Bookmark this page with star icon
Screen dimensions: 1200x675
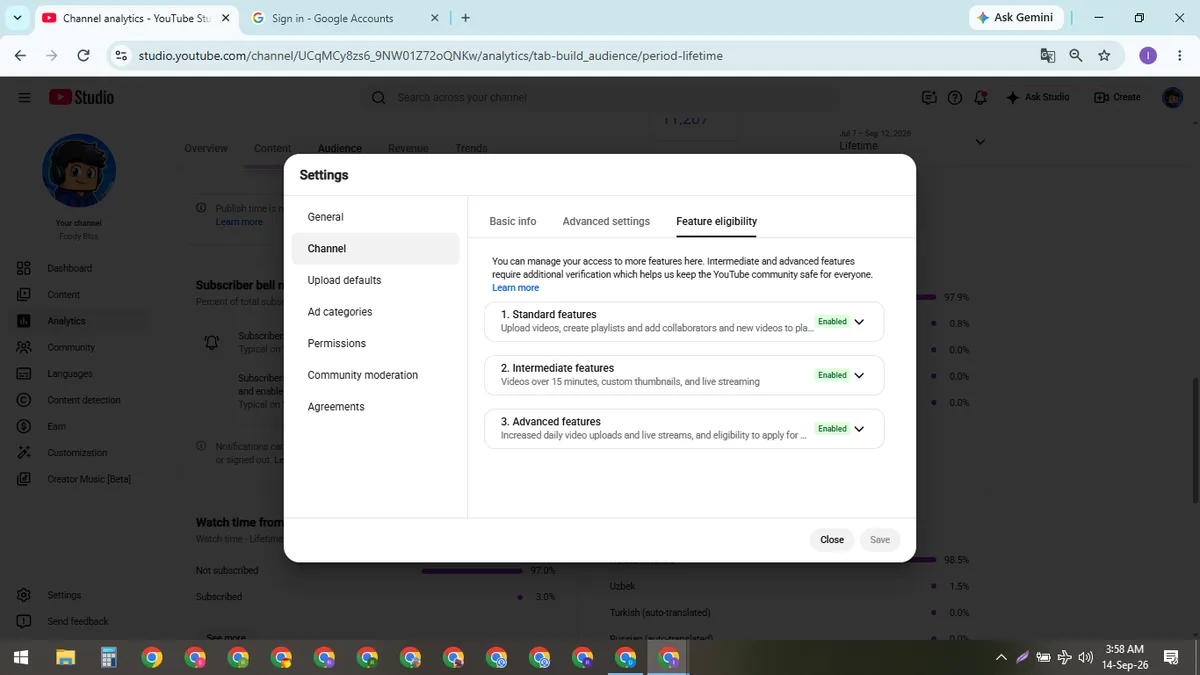(x=1104, y=56)
